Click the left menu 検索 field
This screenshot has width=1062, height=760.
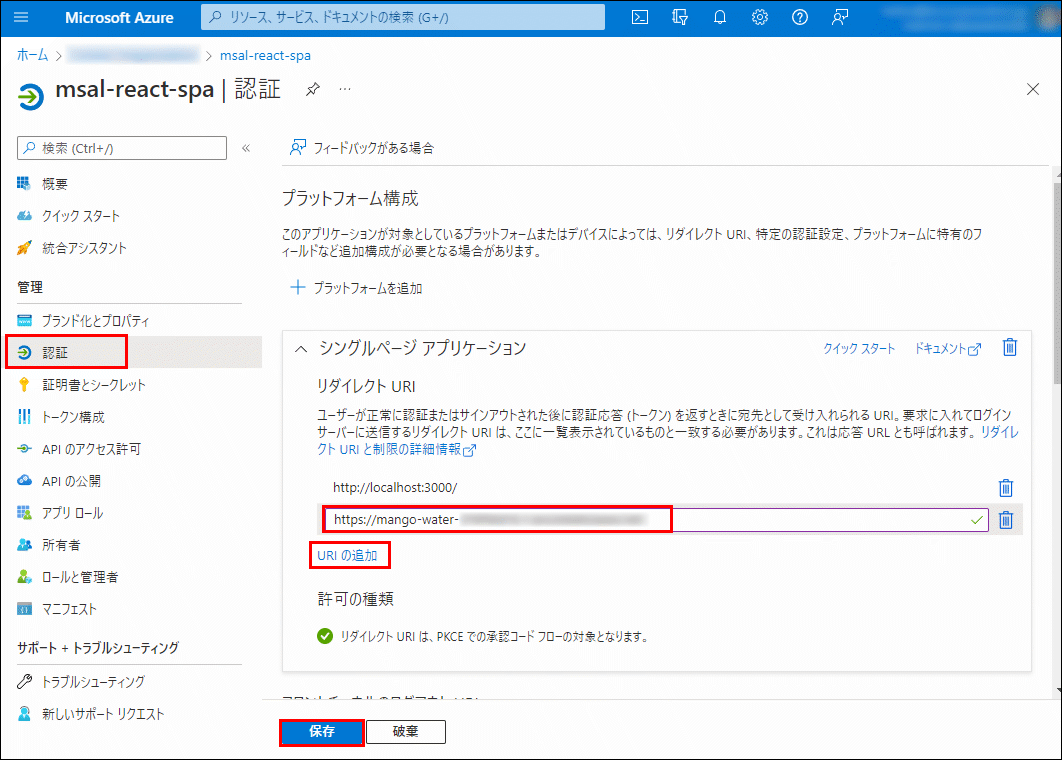122,148
